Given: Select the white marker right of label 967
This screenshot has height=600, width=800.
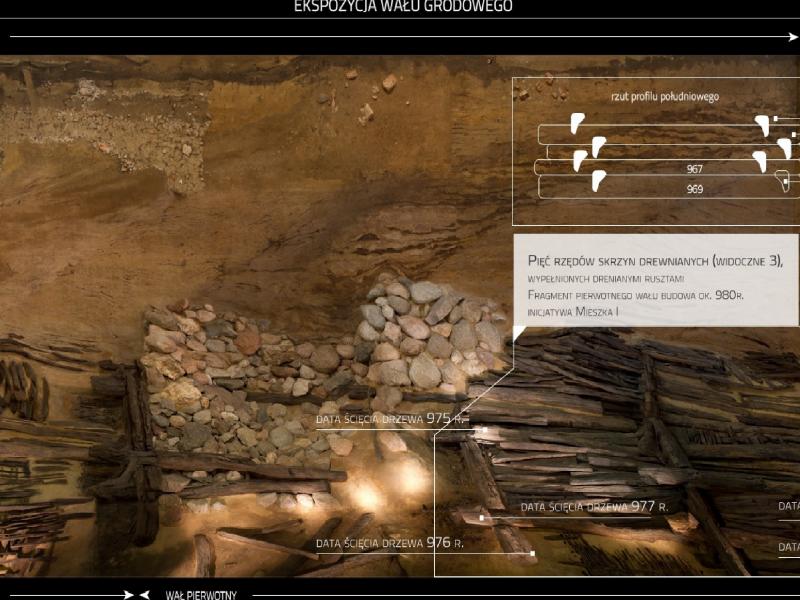Looking at the screenshot, I should pyautogui.click(x=760, y=160).
